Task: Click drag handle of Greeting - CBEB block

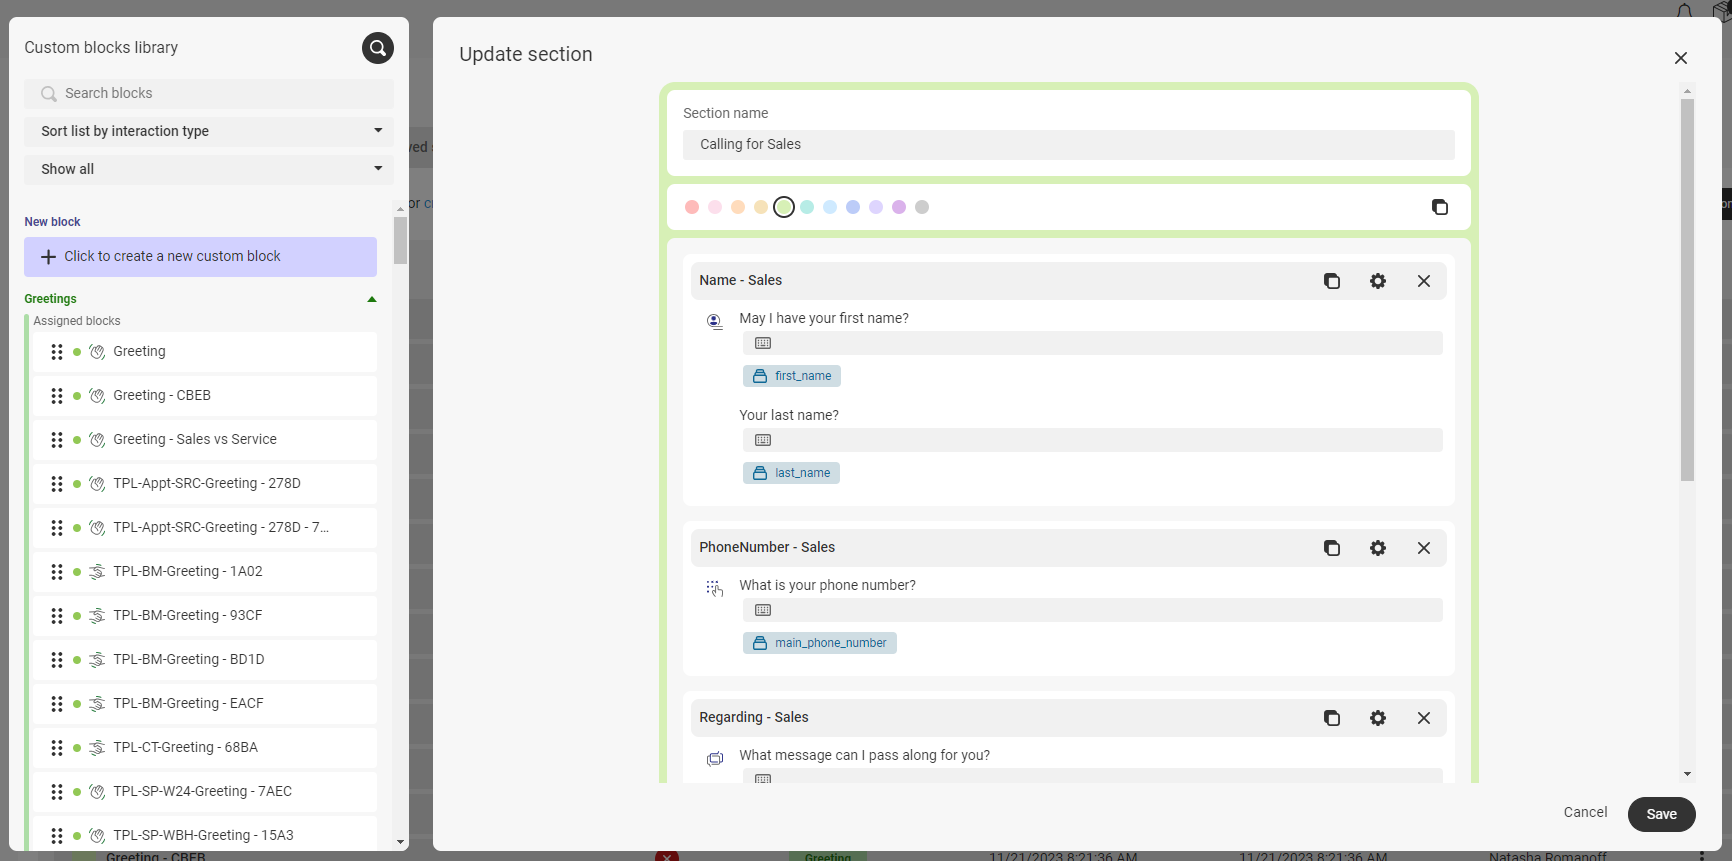Action: pos(57,396)
